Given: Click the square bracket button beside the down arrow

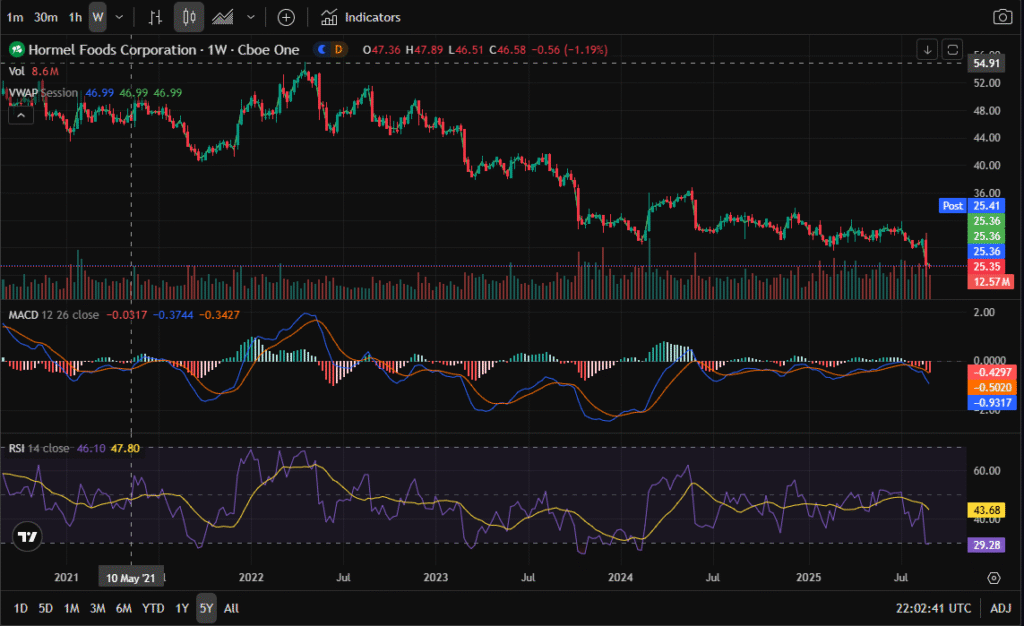Looking at the screenshot, I should point(952,49).
